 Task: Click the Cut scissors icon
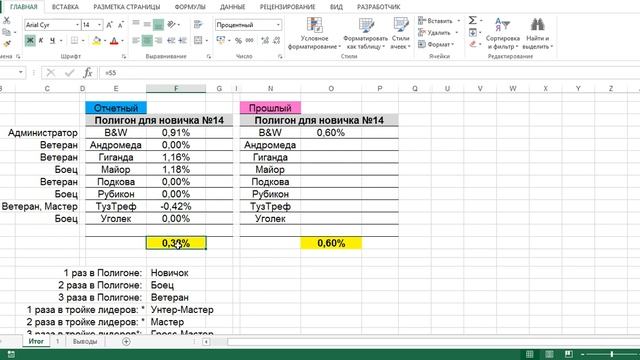pos(7,20)
